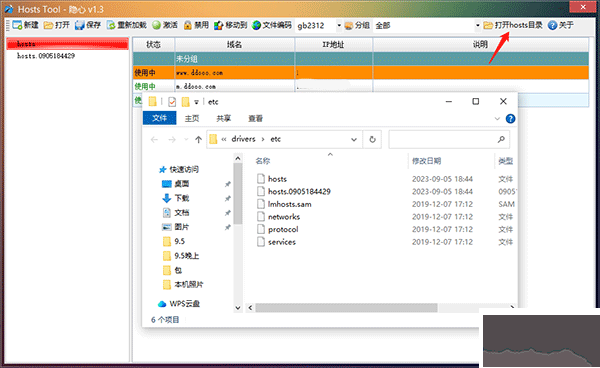
Task: Open the recent locations dropdown arrow
Action: coord(186,140)
